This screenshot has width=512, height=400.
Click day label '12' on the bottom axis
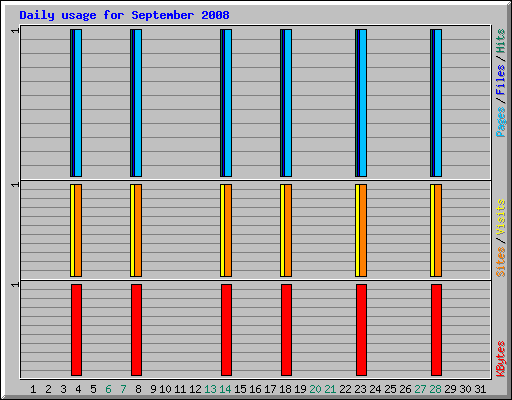pos(195,389)
